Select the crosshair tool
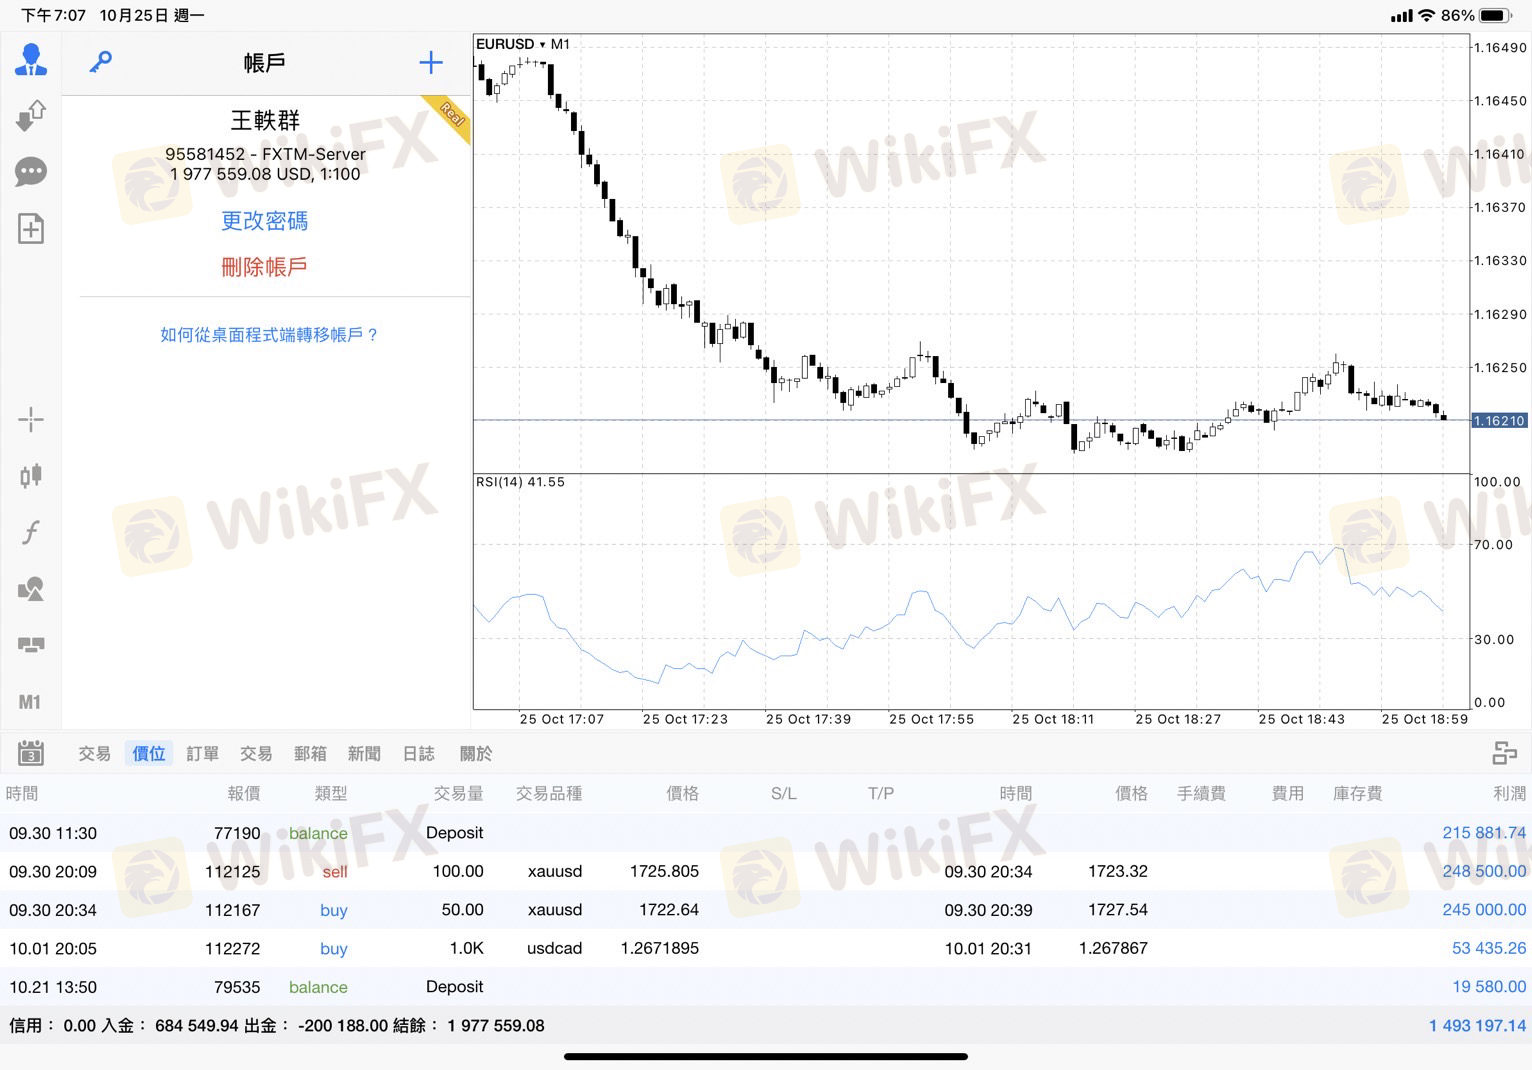The width and height of the screenshot is (1532, 1070). click(x=31, y=419)
